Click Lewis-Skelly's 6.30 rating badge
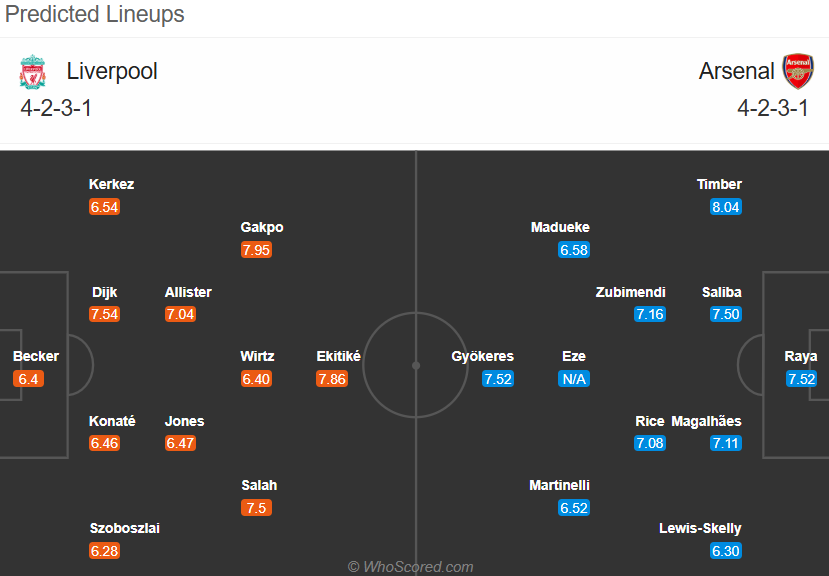The height and width of the screenshot is (576, 829). [x=725, y=551]
